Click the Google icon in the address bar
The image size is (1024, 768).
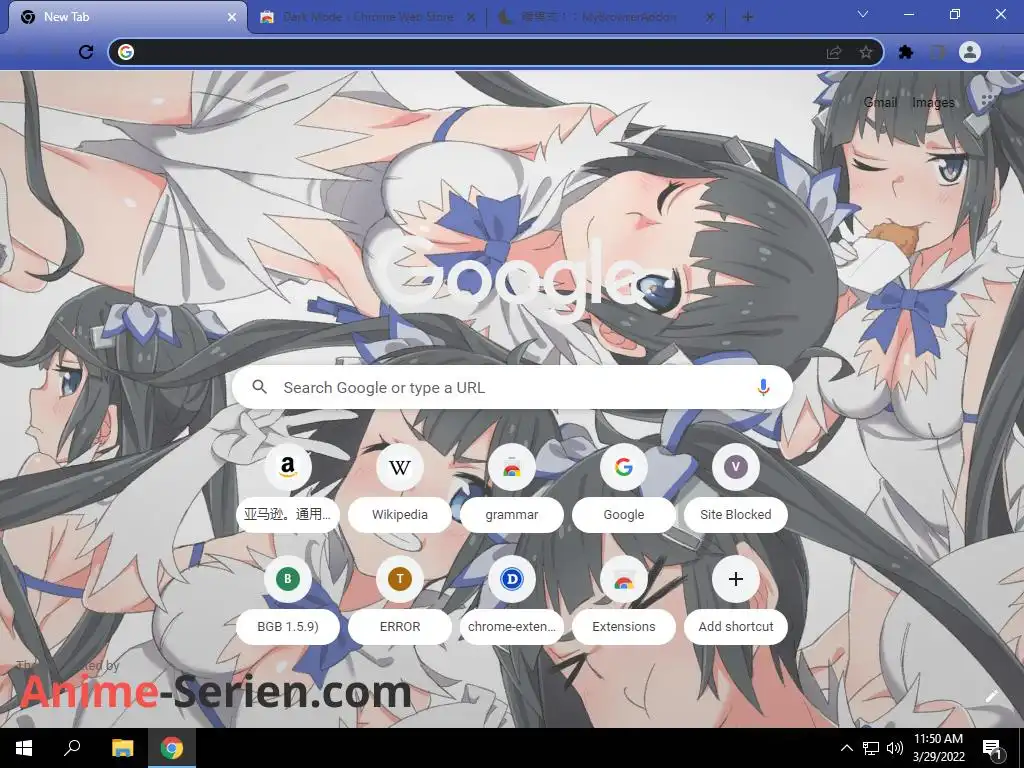126,52
